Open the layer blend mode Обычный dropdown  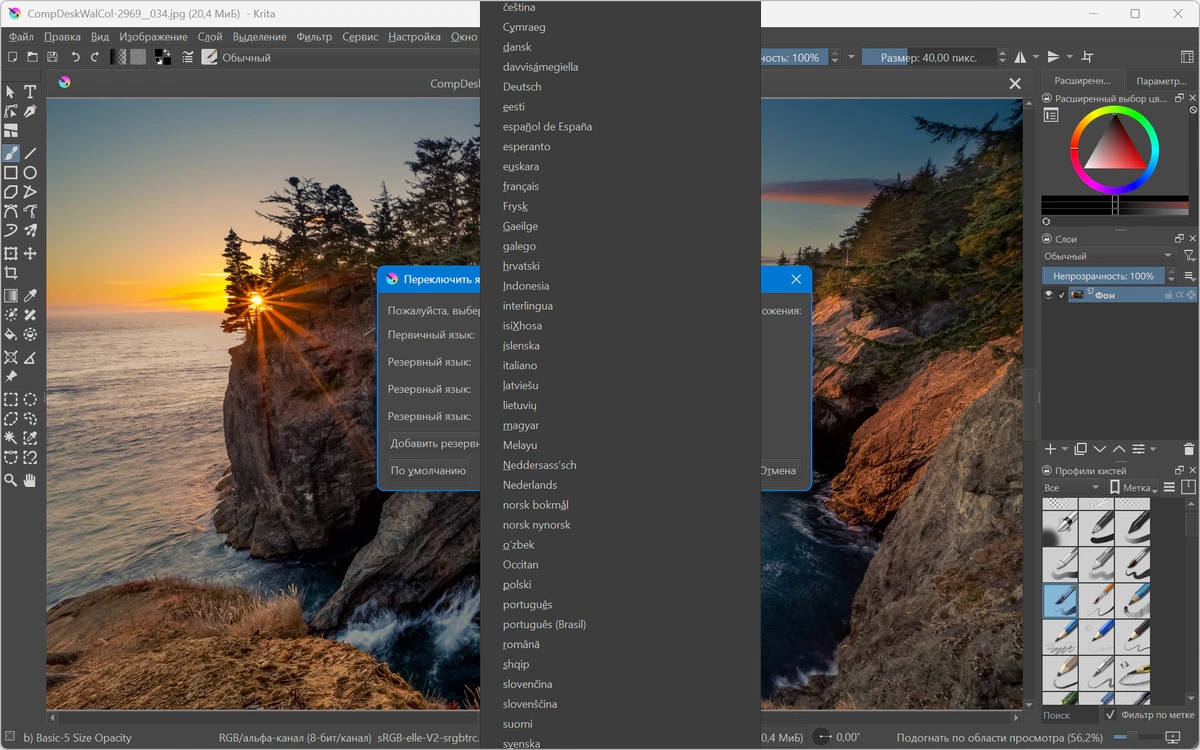1108,256
